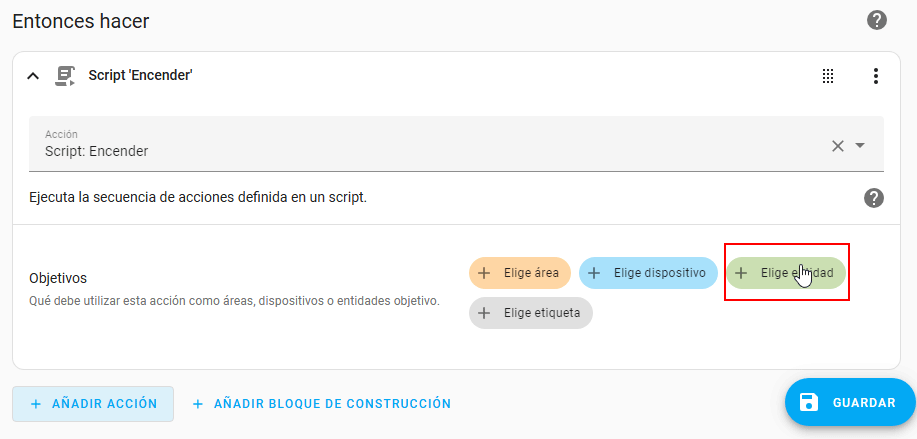Click plus icon on Elige etiqueta chip
The height and width of the screenshot is (439, 917).
click(484, 313)
